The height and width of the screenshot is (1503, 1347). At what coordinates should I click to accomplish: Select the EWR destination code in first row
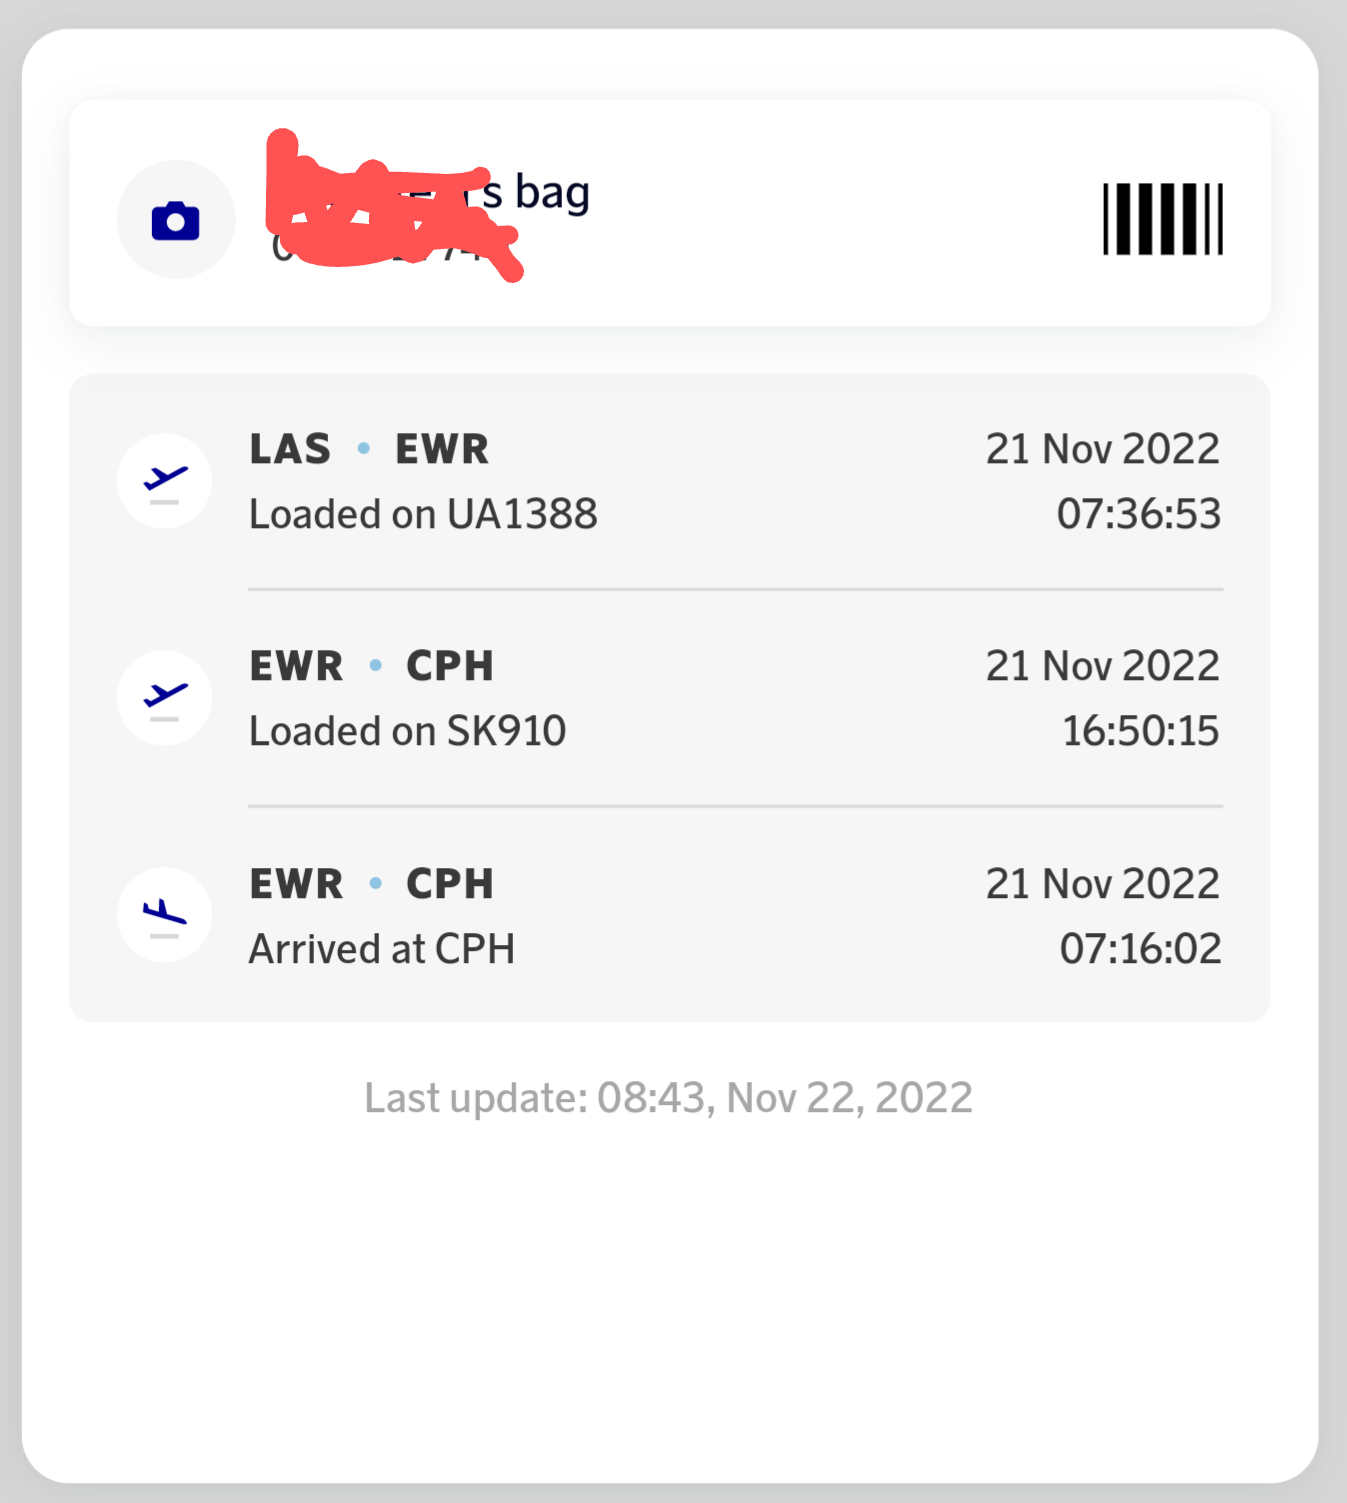[442, 449]
